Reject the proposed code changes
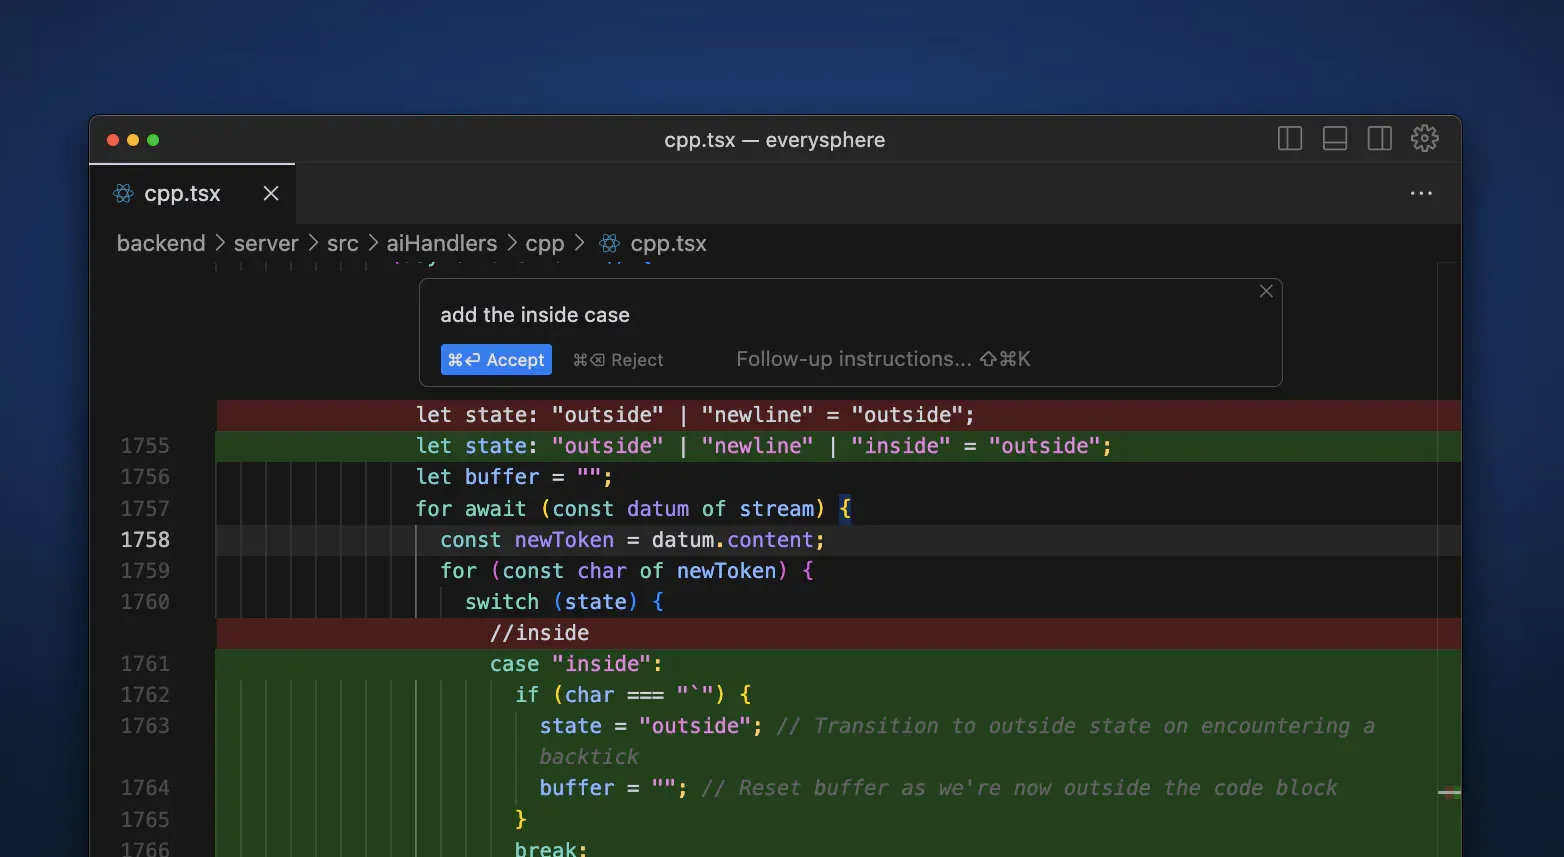The height and width of the screenshot is (857, 1564). 618,360
